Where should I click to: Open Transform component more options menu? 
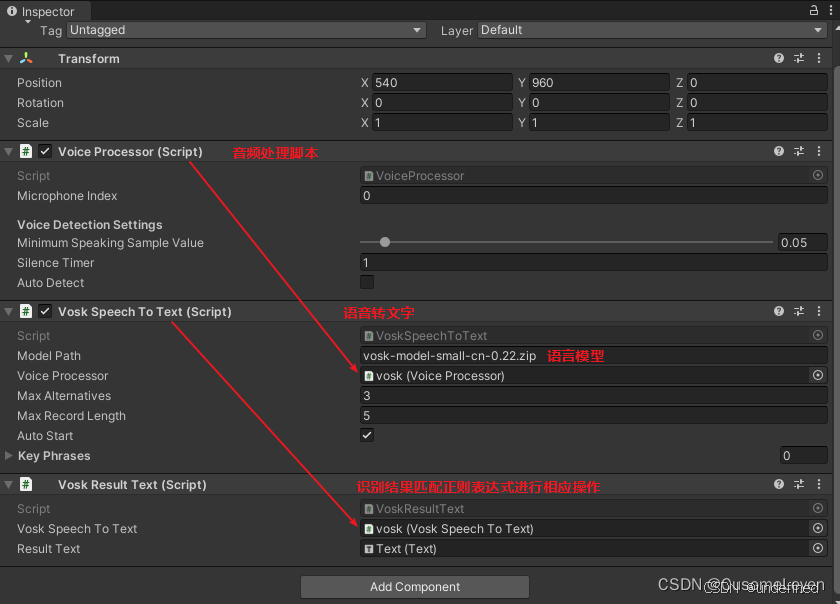(x=819, y=58)
